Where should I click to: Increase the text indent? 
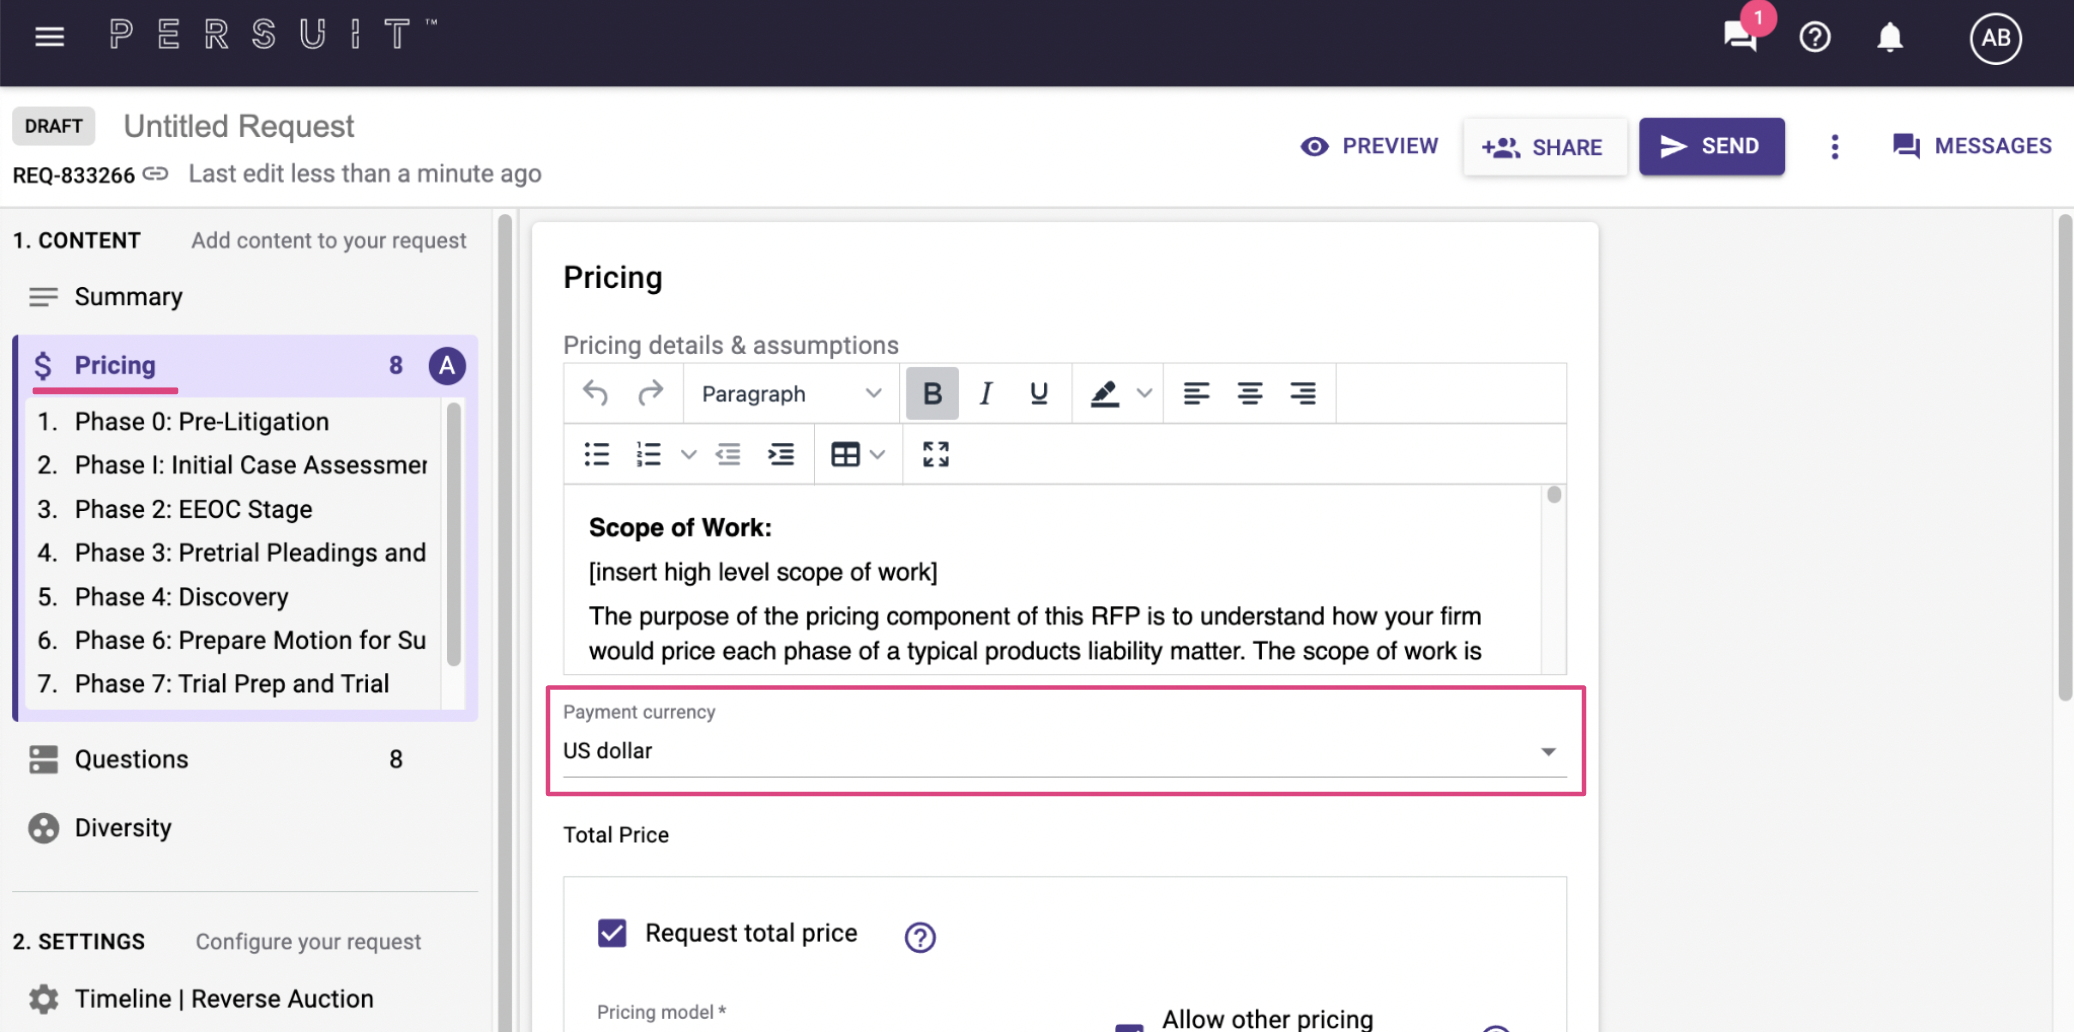(x=781, y=454)
